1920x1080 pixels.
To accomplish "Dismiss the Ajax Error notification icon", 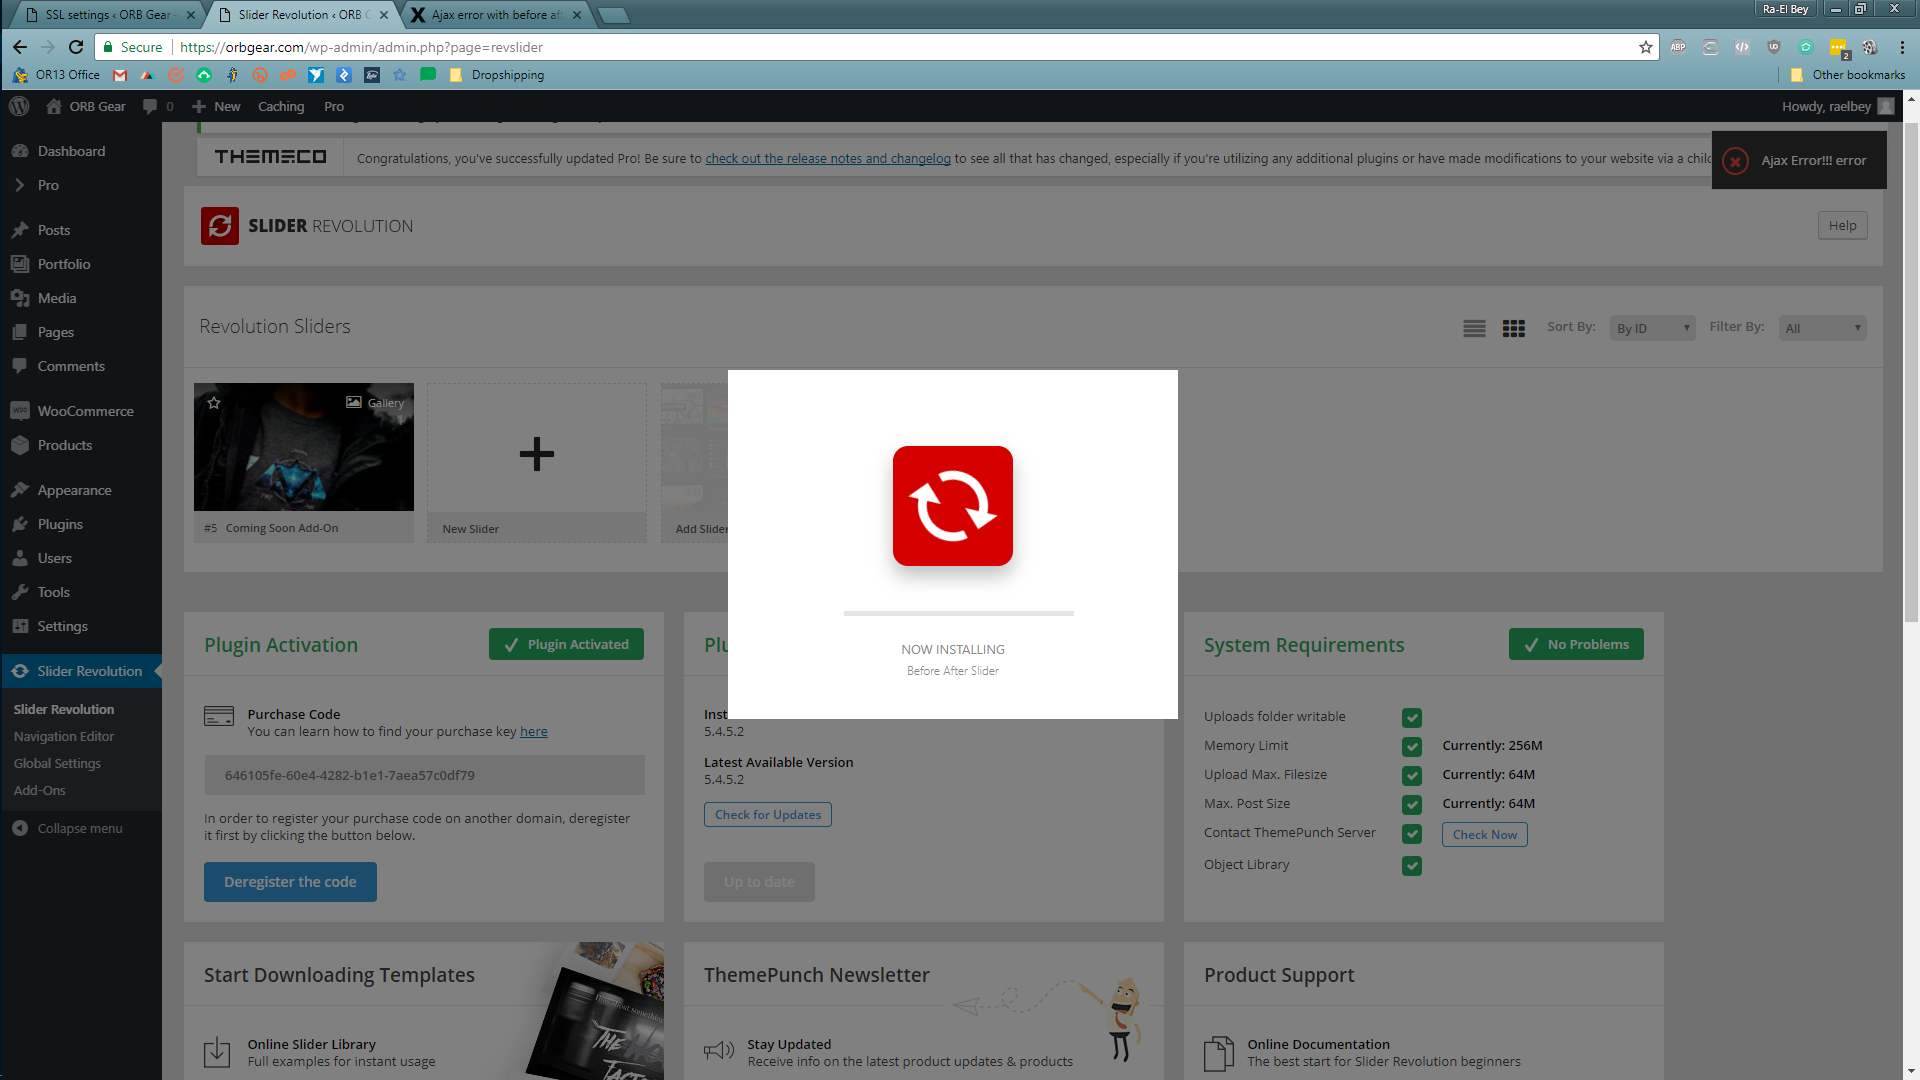I will point(1736,161).
